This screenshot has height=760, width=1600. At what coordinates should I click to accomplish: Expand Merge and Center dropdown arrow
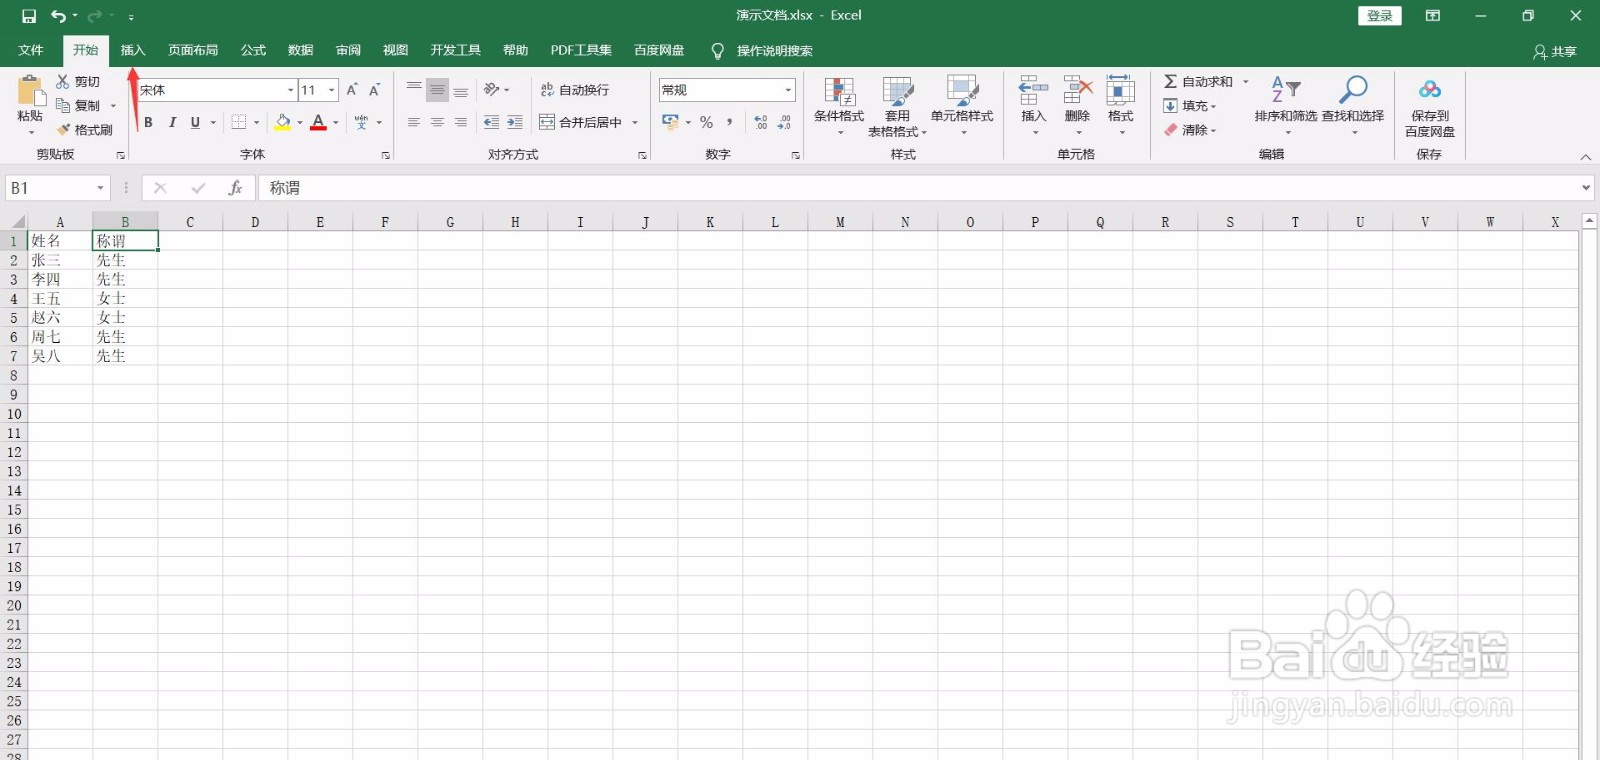[x=635, y=122]
